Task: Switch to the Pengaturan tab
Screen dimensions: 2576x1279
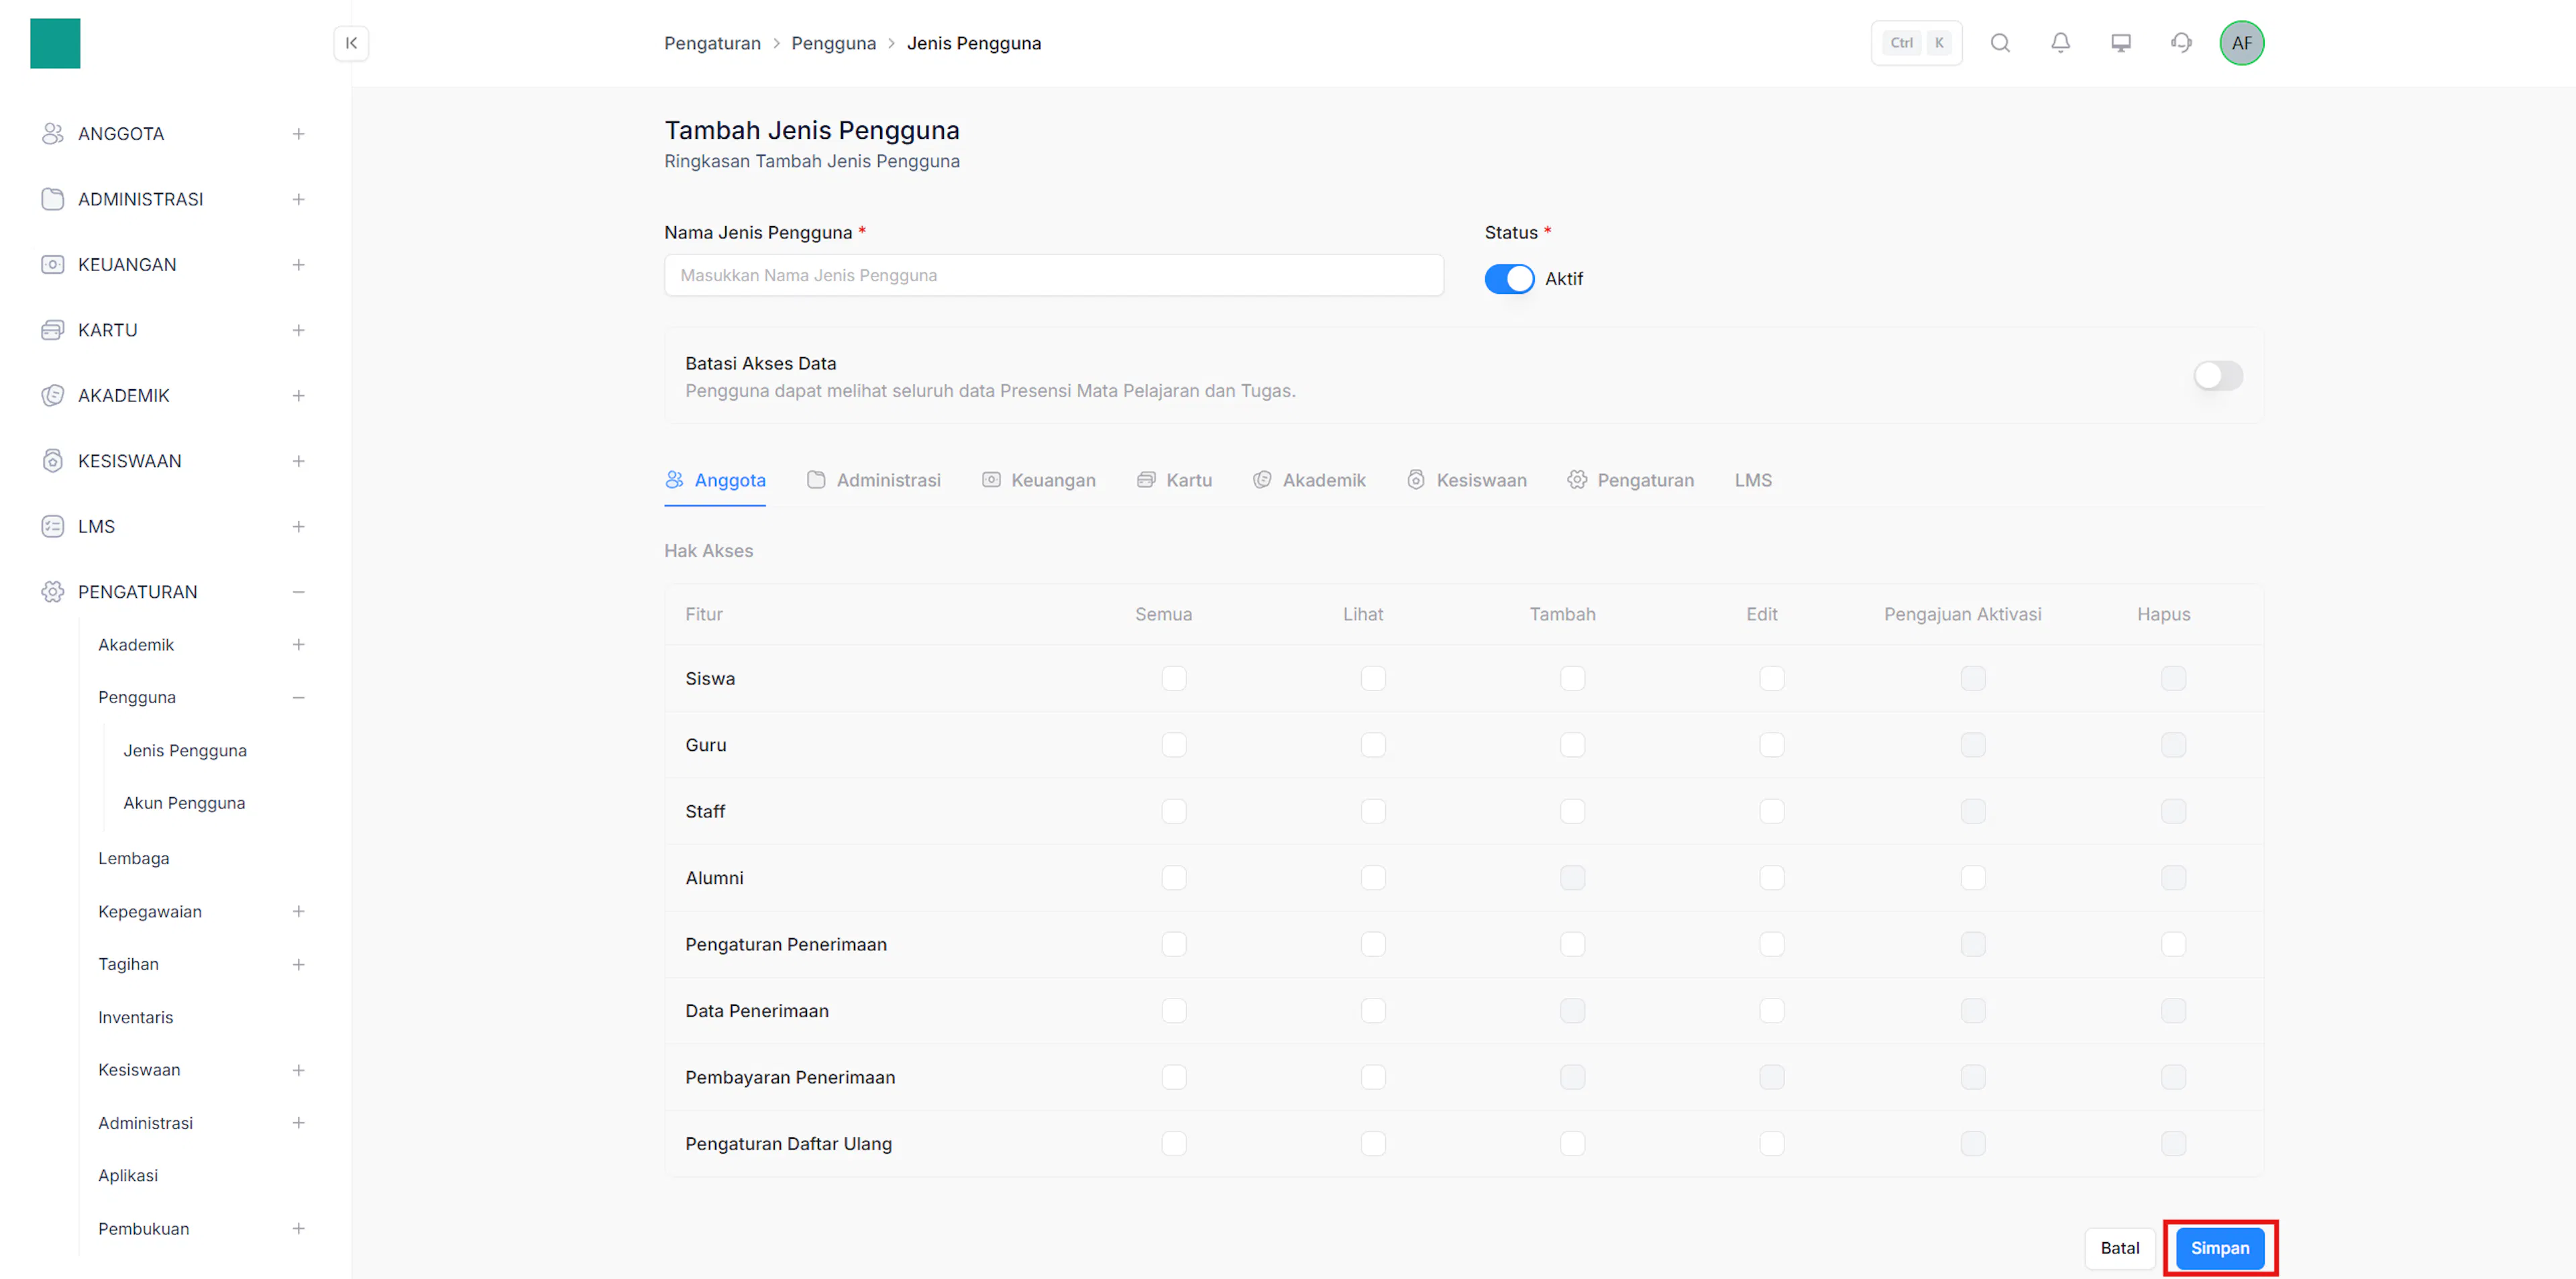Action: pos(1630,480)
